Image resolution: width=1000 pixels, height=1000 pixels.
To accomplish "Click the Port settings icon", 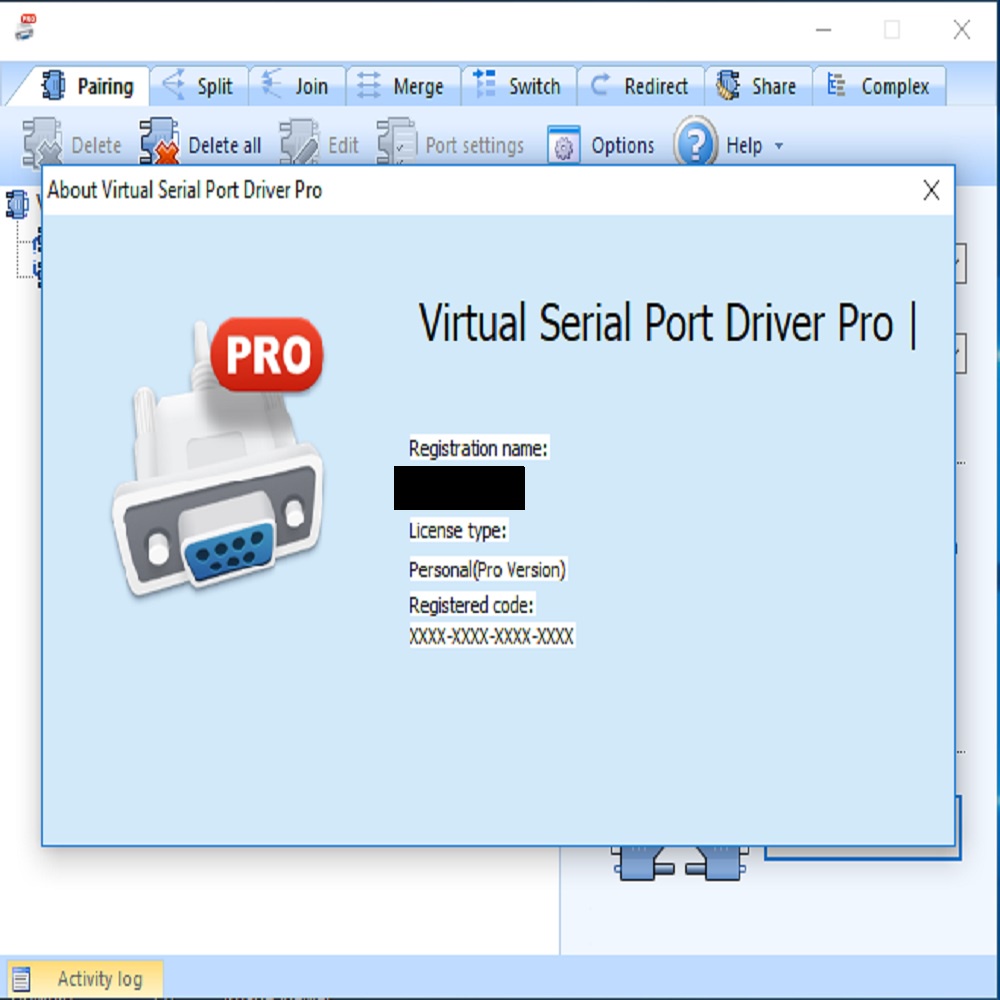I will 396,141.
